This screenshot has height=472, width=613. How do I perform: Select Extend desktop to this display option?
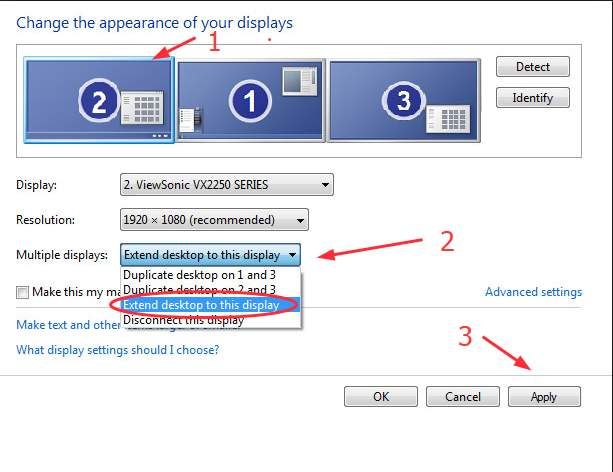[201, 305]
